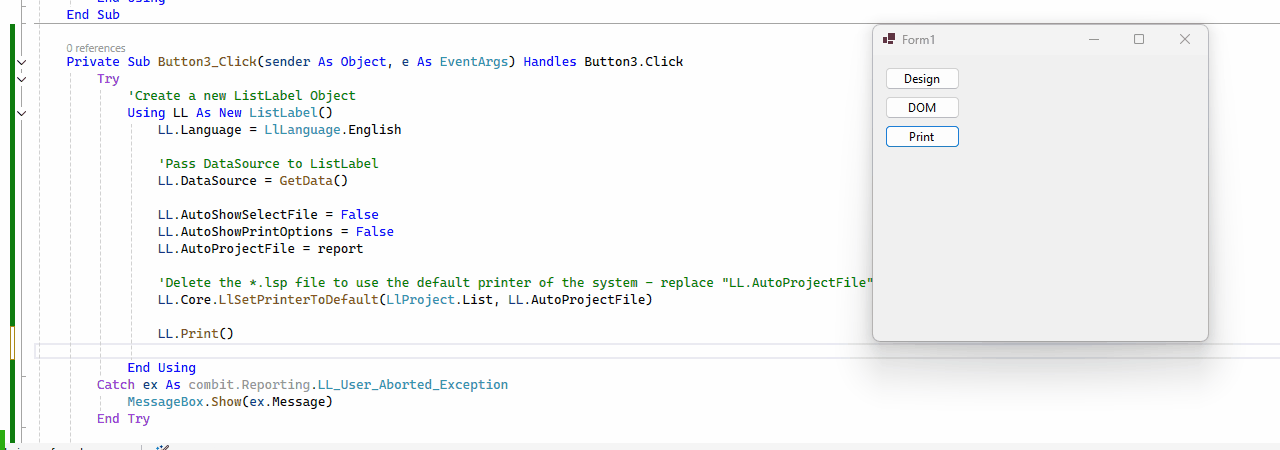Close the Form1 window

pos(1185,39)
